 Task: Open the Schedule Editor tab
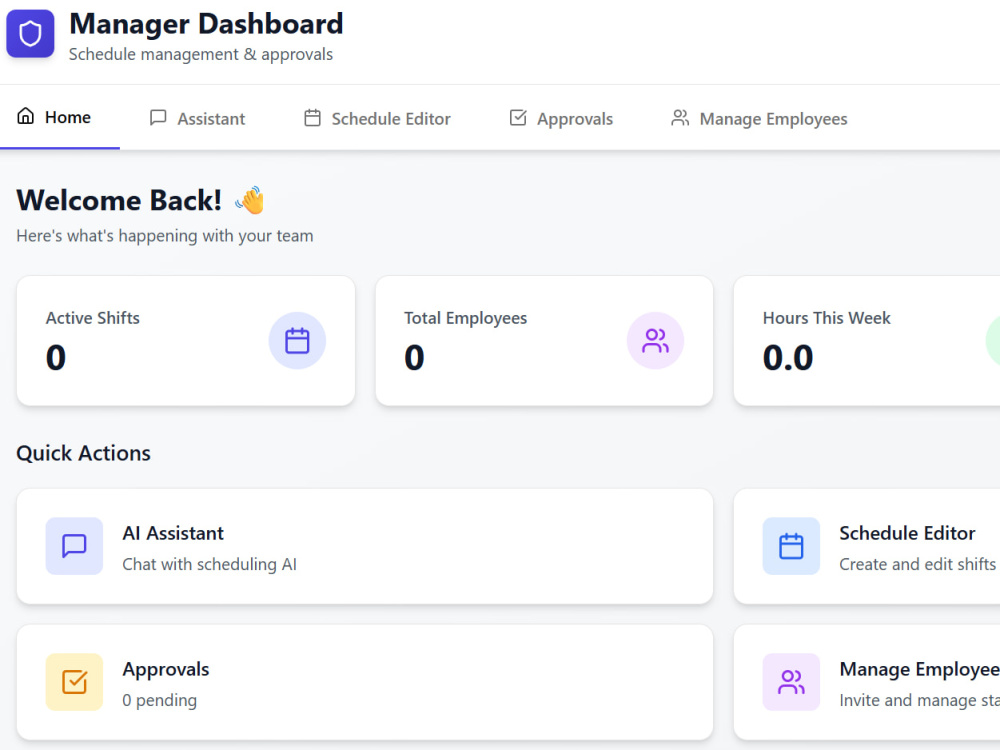tap(377, 119)
